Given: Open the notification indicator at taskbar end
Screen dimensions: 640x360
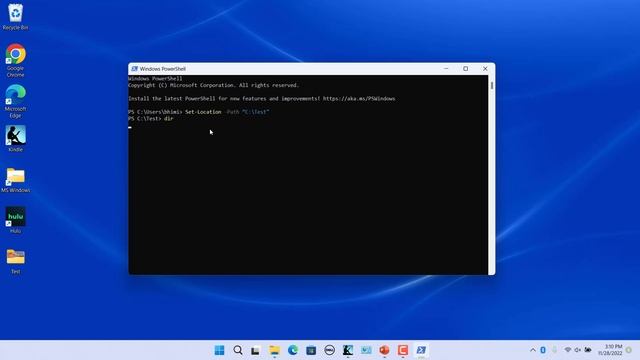Looking at the screenshot, I should pos(629,350).
